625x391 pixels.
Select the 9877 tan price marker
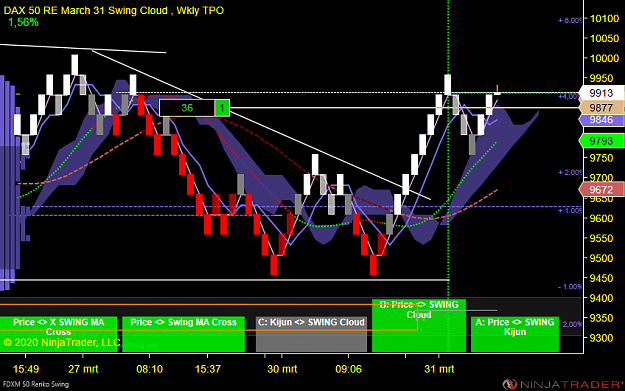click(x=601, y=108)
